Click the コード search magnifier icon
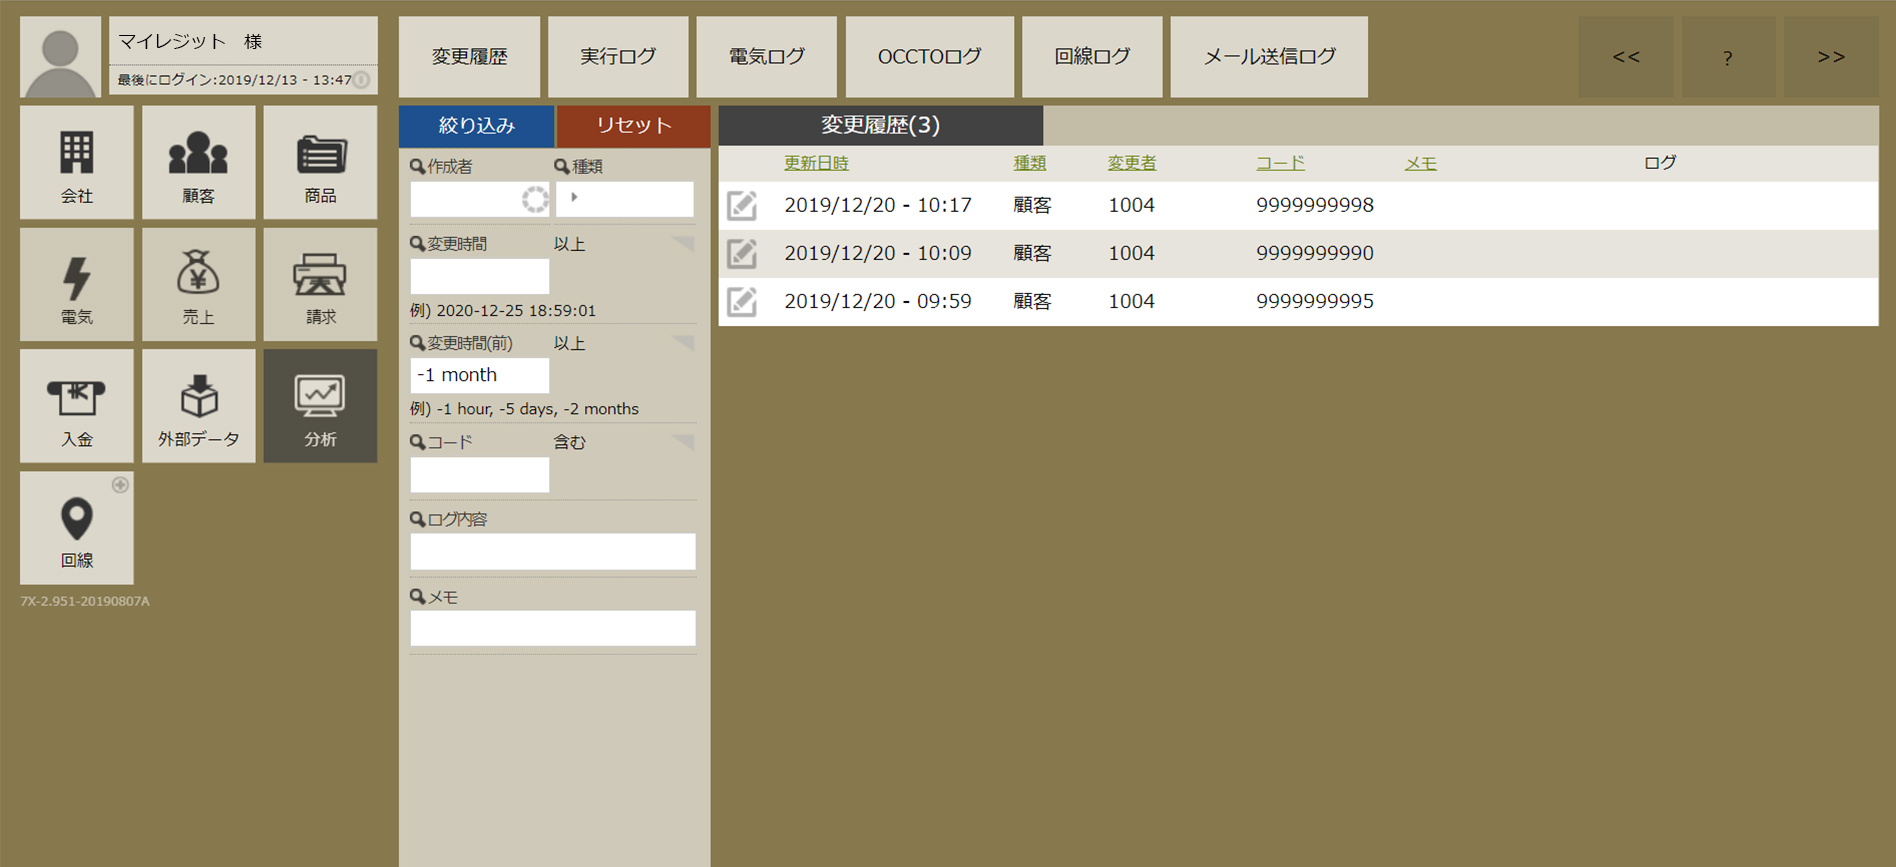The height and width of the screenshot is (867, 1896). 418,442
